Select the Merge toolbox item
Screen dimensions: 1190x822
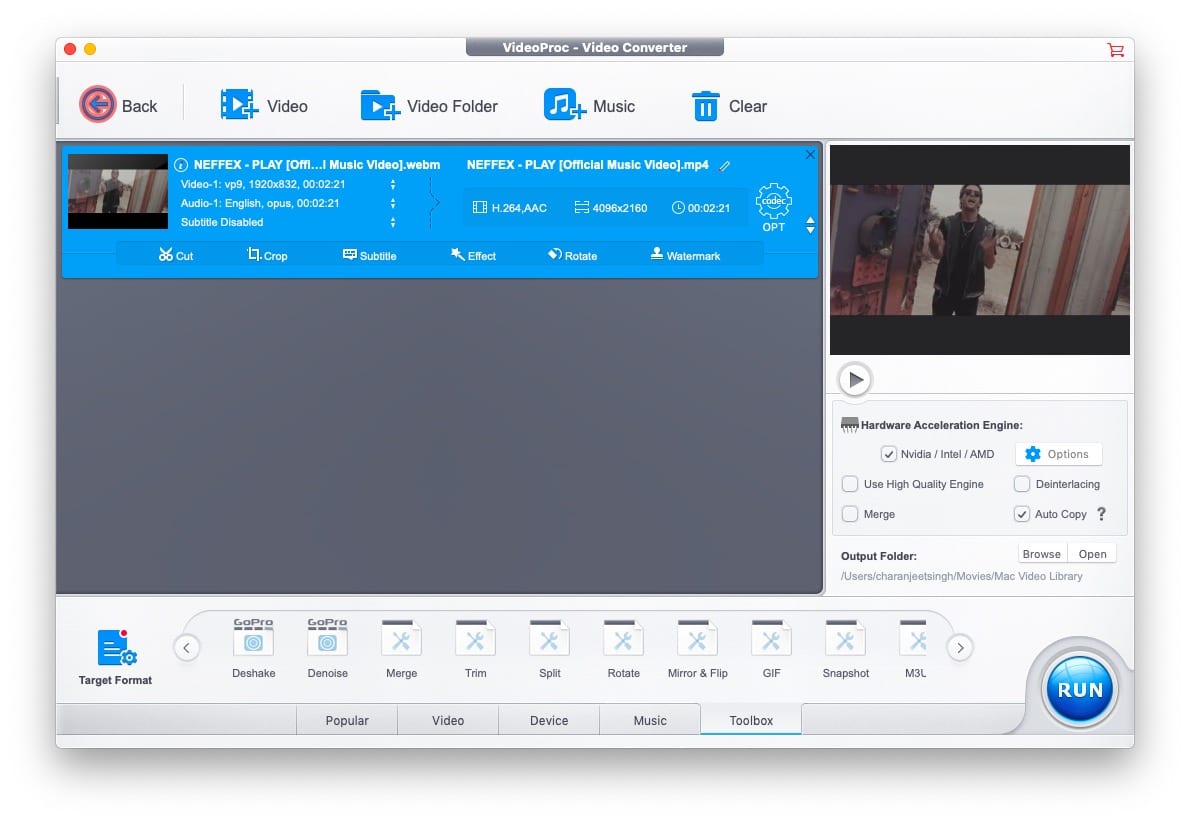401,648
